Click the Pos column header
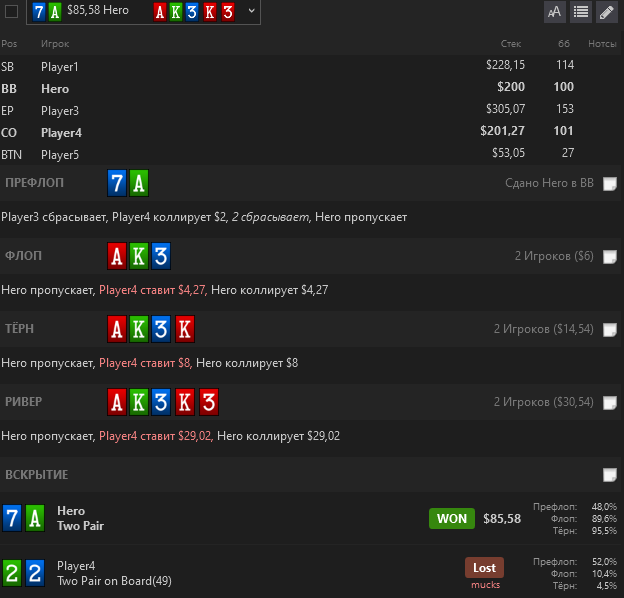624x598 pixels. click(9, 44)
